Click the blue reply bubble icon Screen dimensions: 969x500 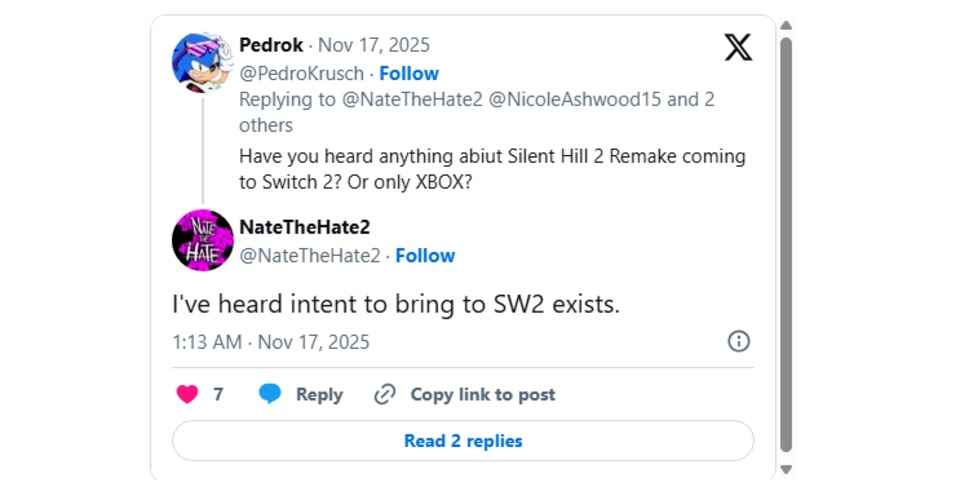point(270,394)
